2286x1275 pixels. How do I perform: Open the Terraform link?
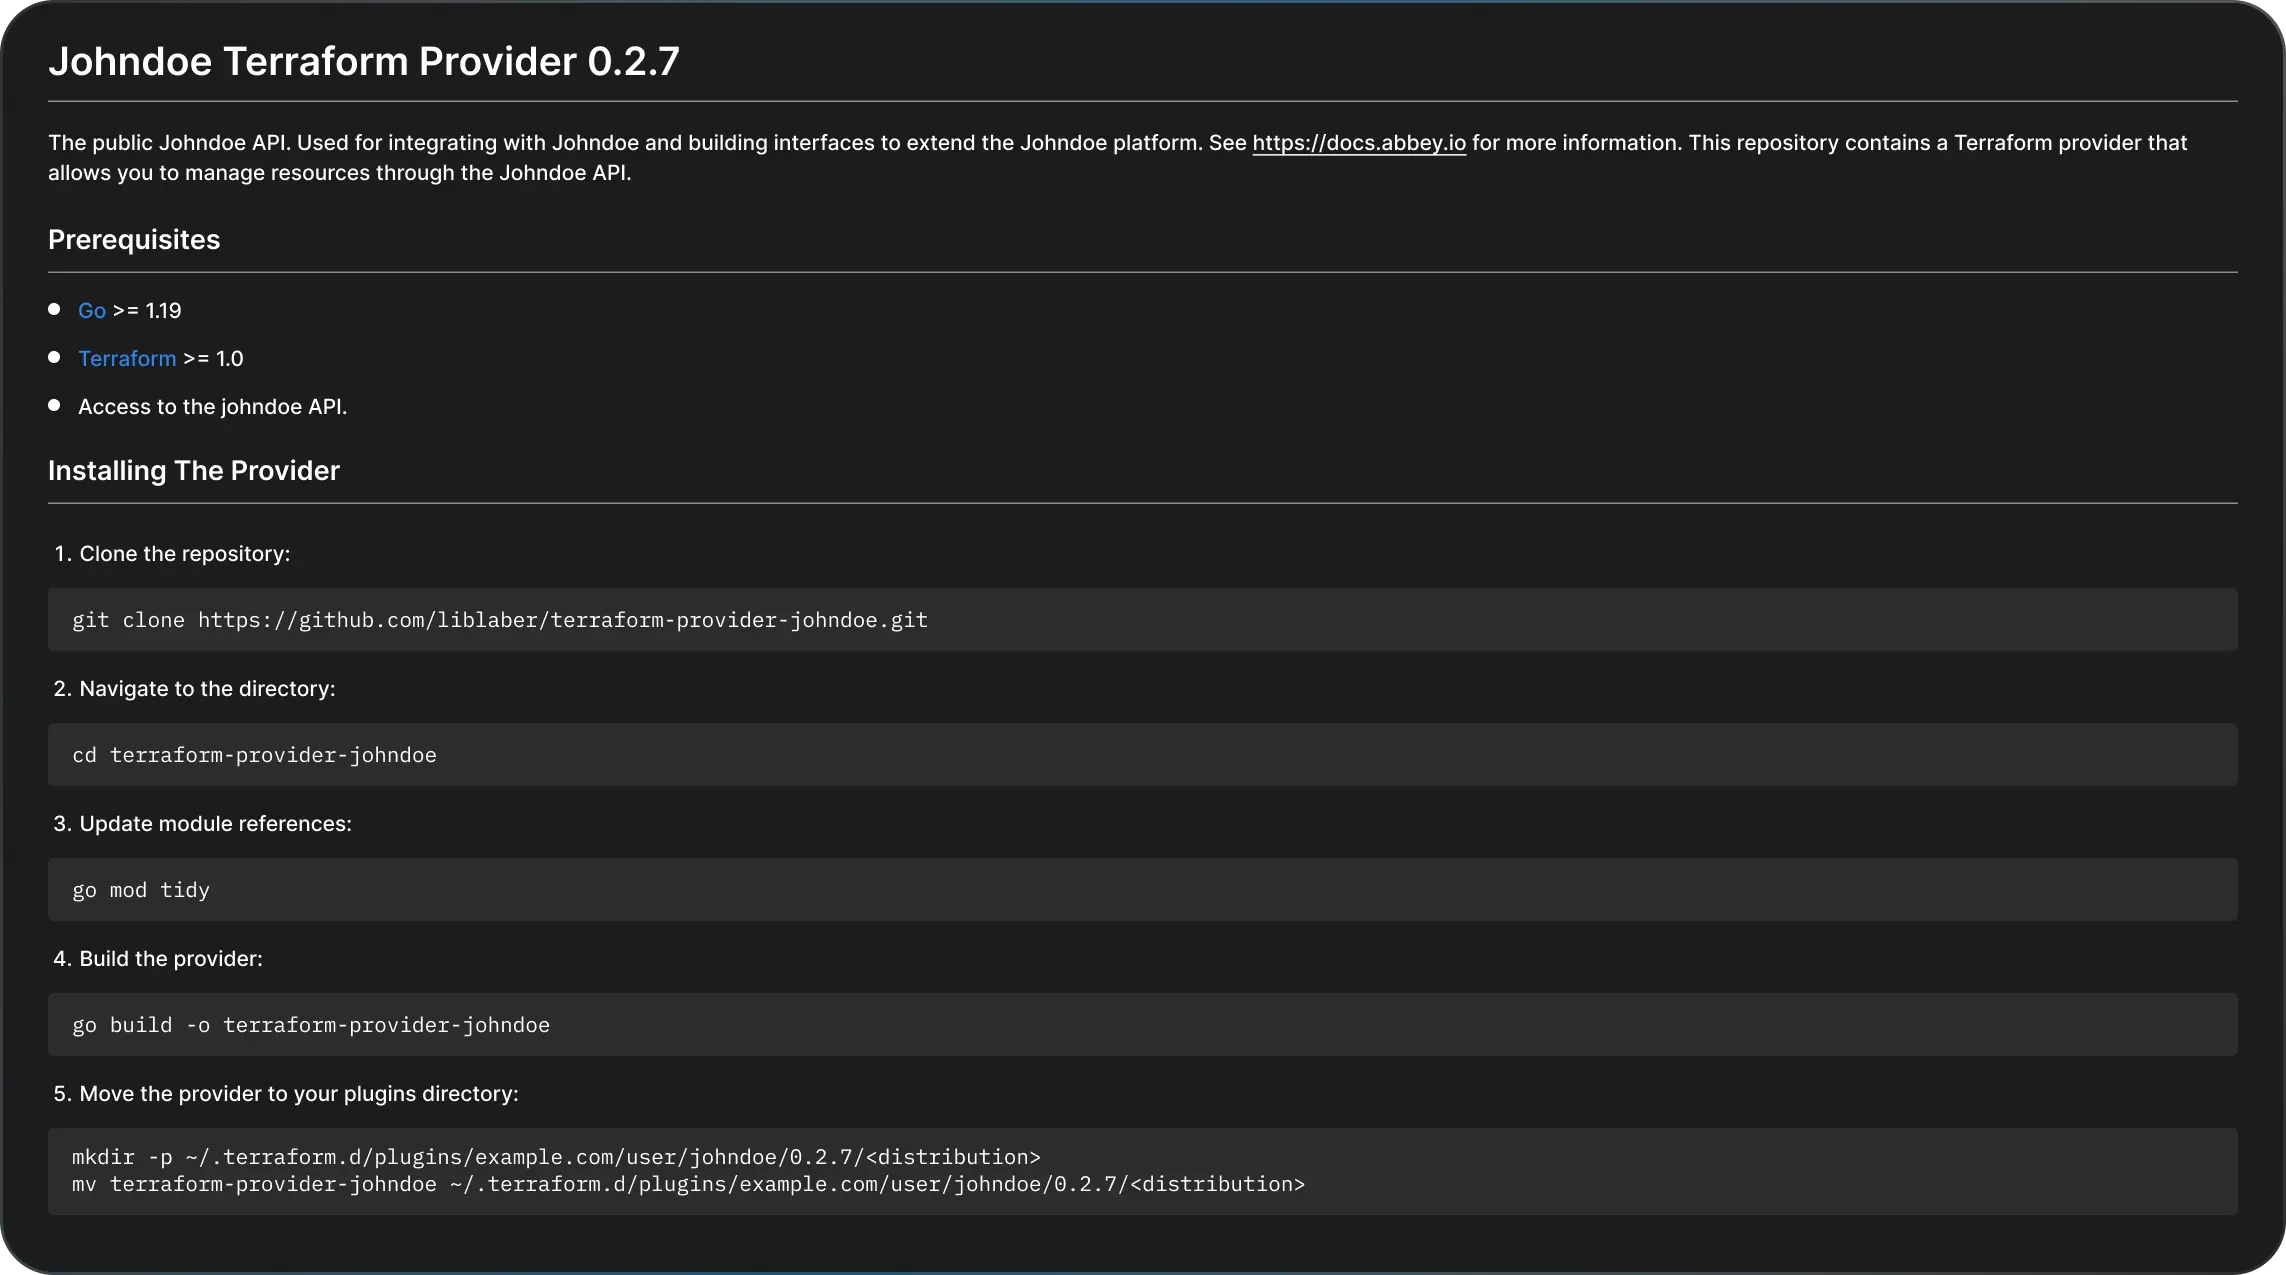(126, 358)
